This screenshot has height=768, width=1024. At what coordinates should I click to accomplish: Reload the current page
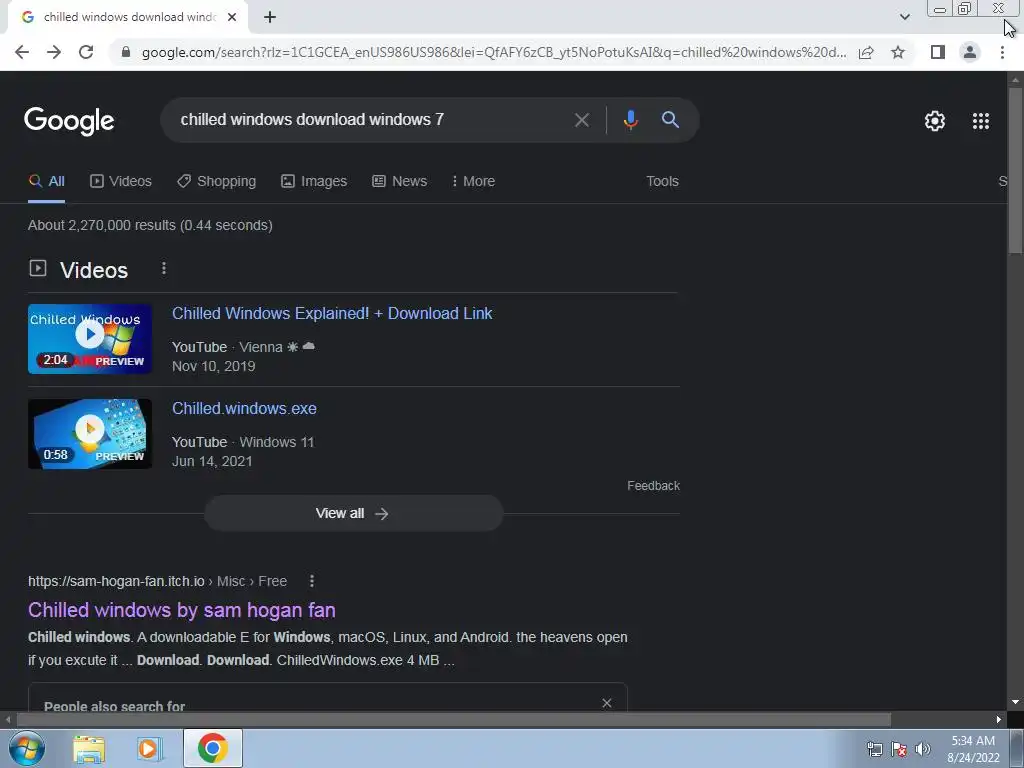click(86, 52)
